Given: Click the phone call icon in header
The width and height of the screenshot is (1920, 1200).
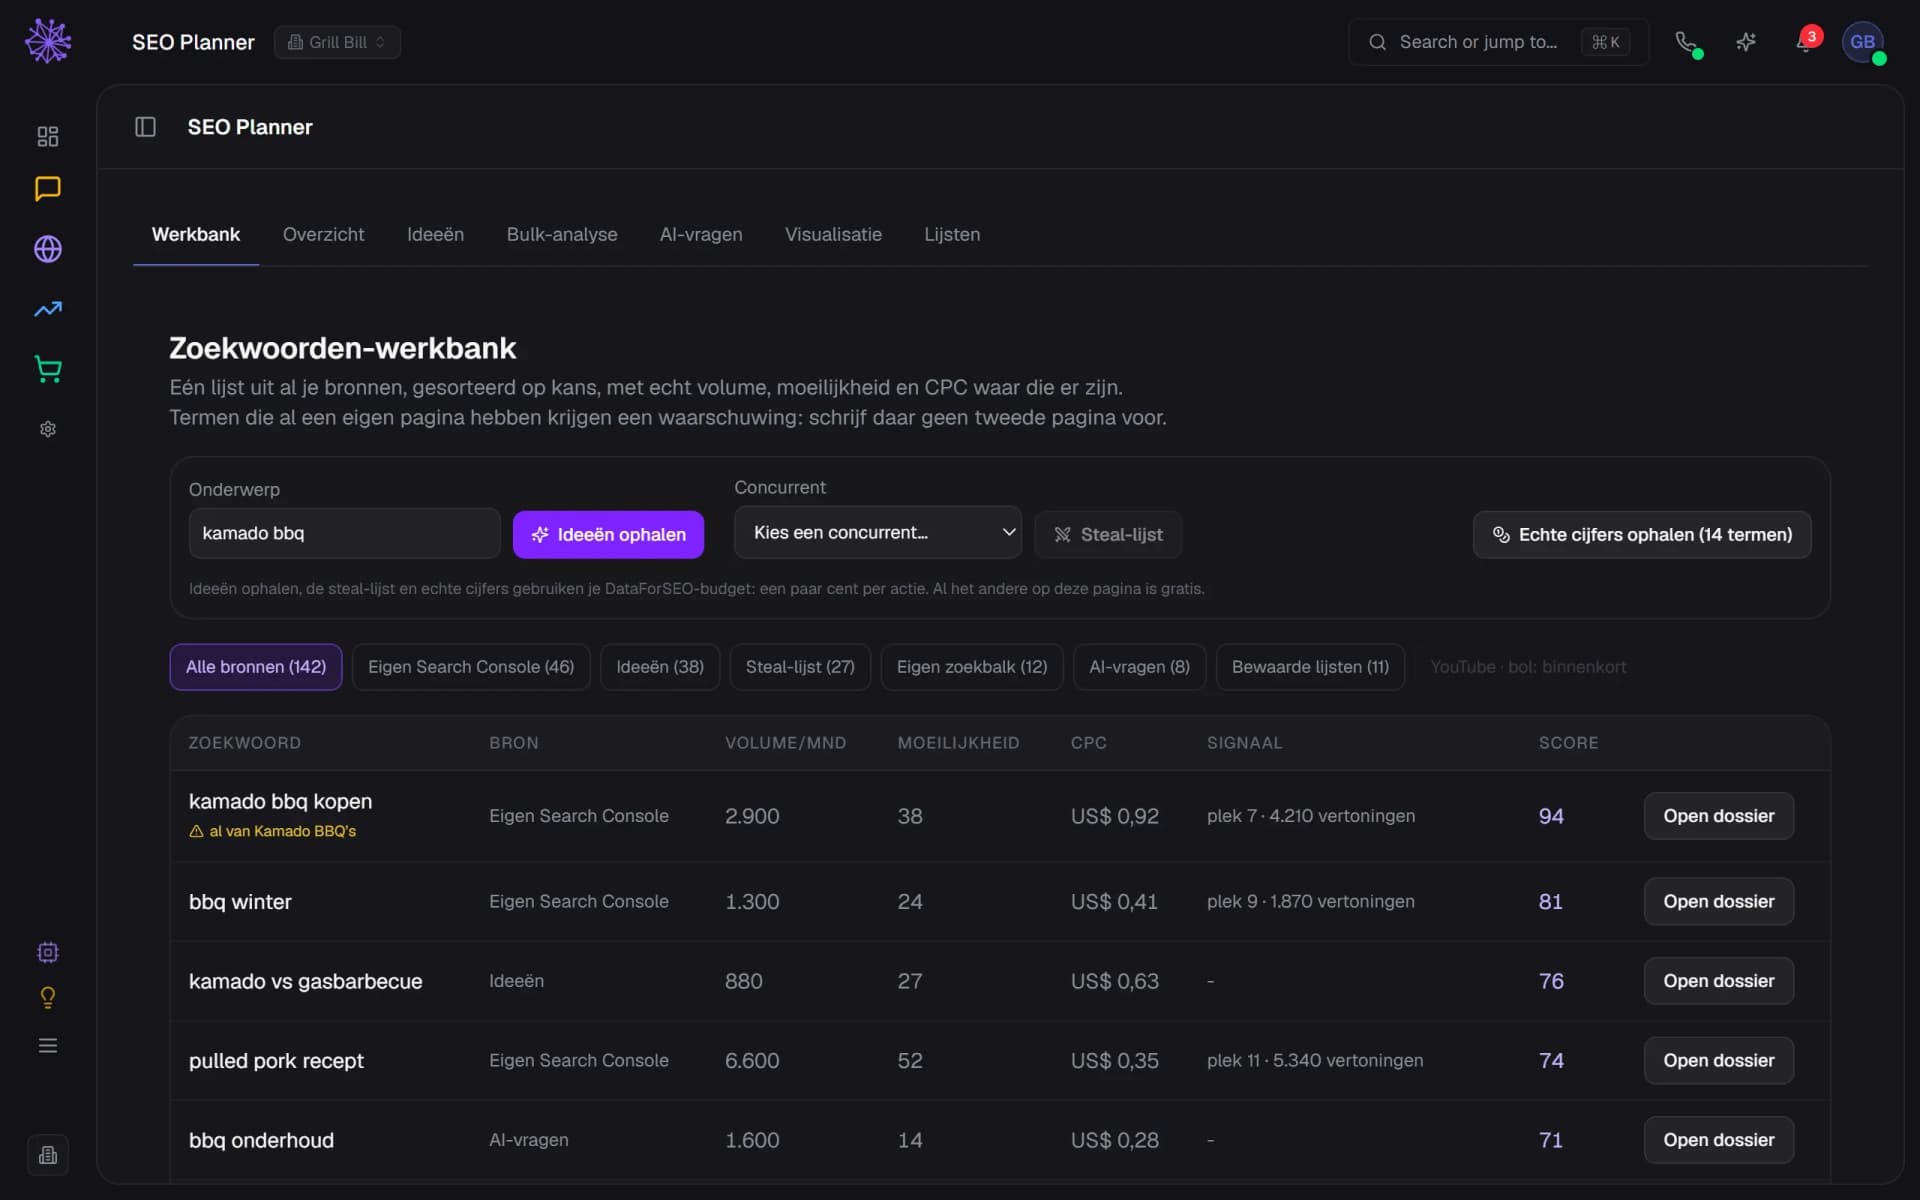Looking at the screenshot, I should point(1686,42).
